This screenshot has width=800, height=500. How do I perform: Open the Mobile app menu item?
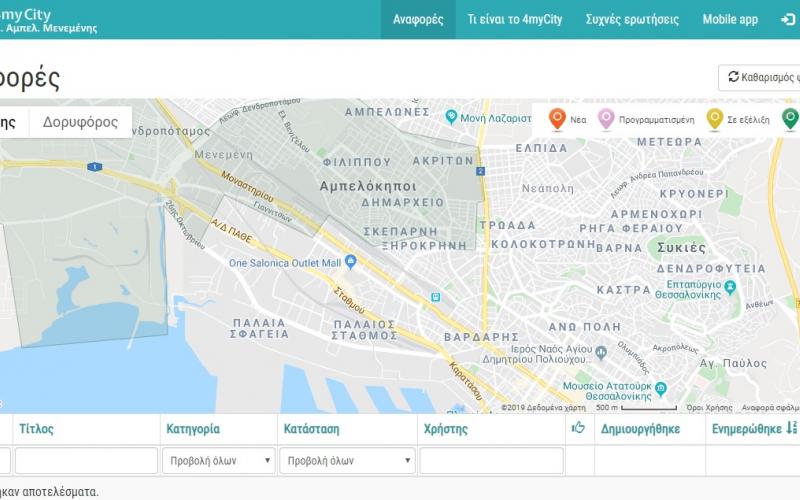point(730,19)
